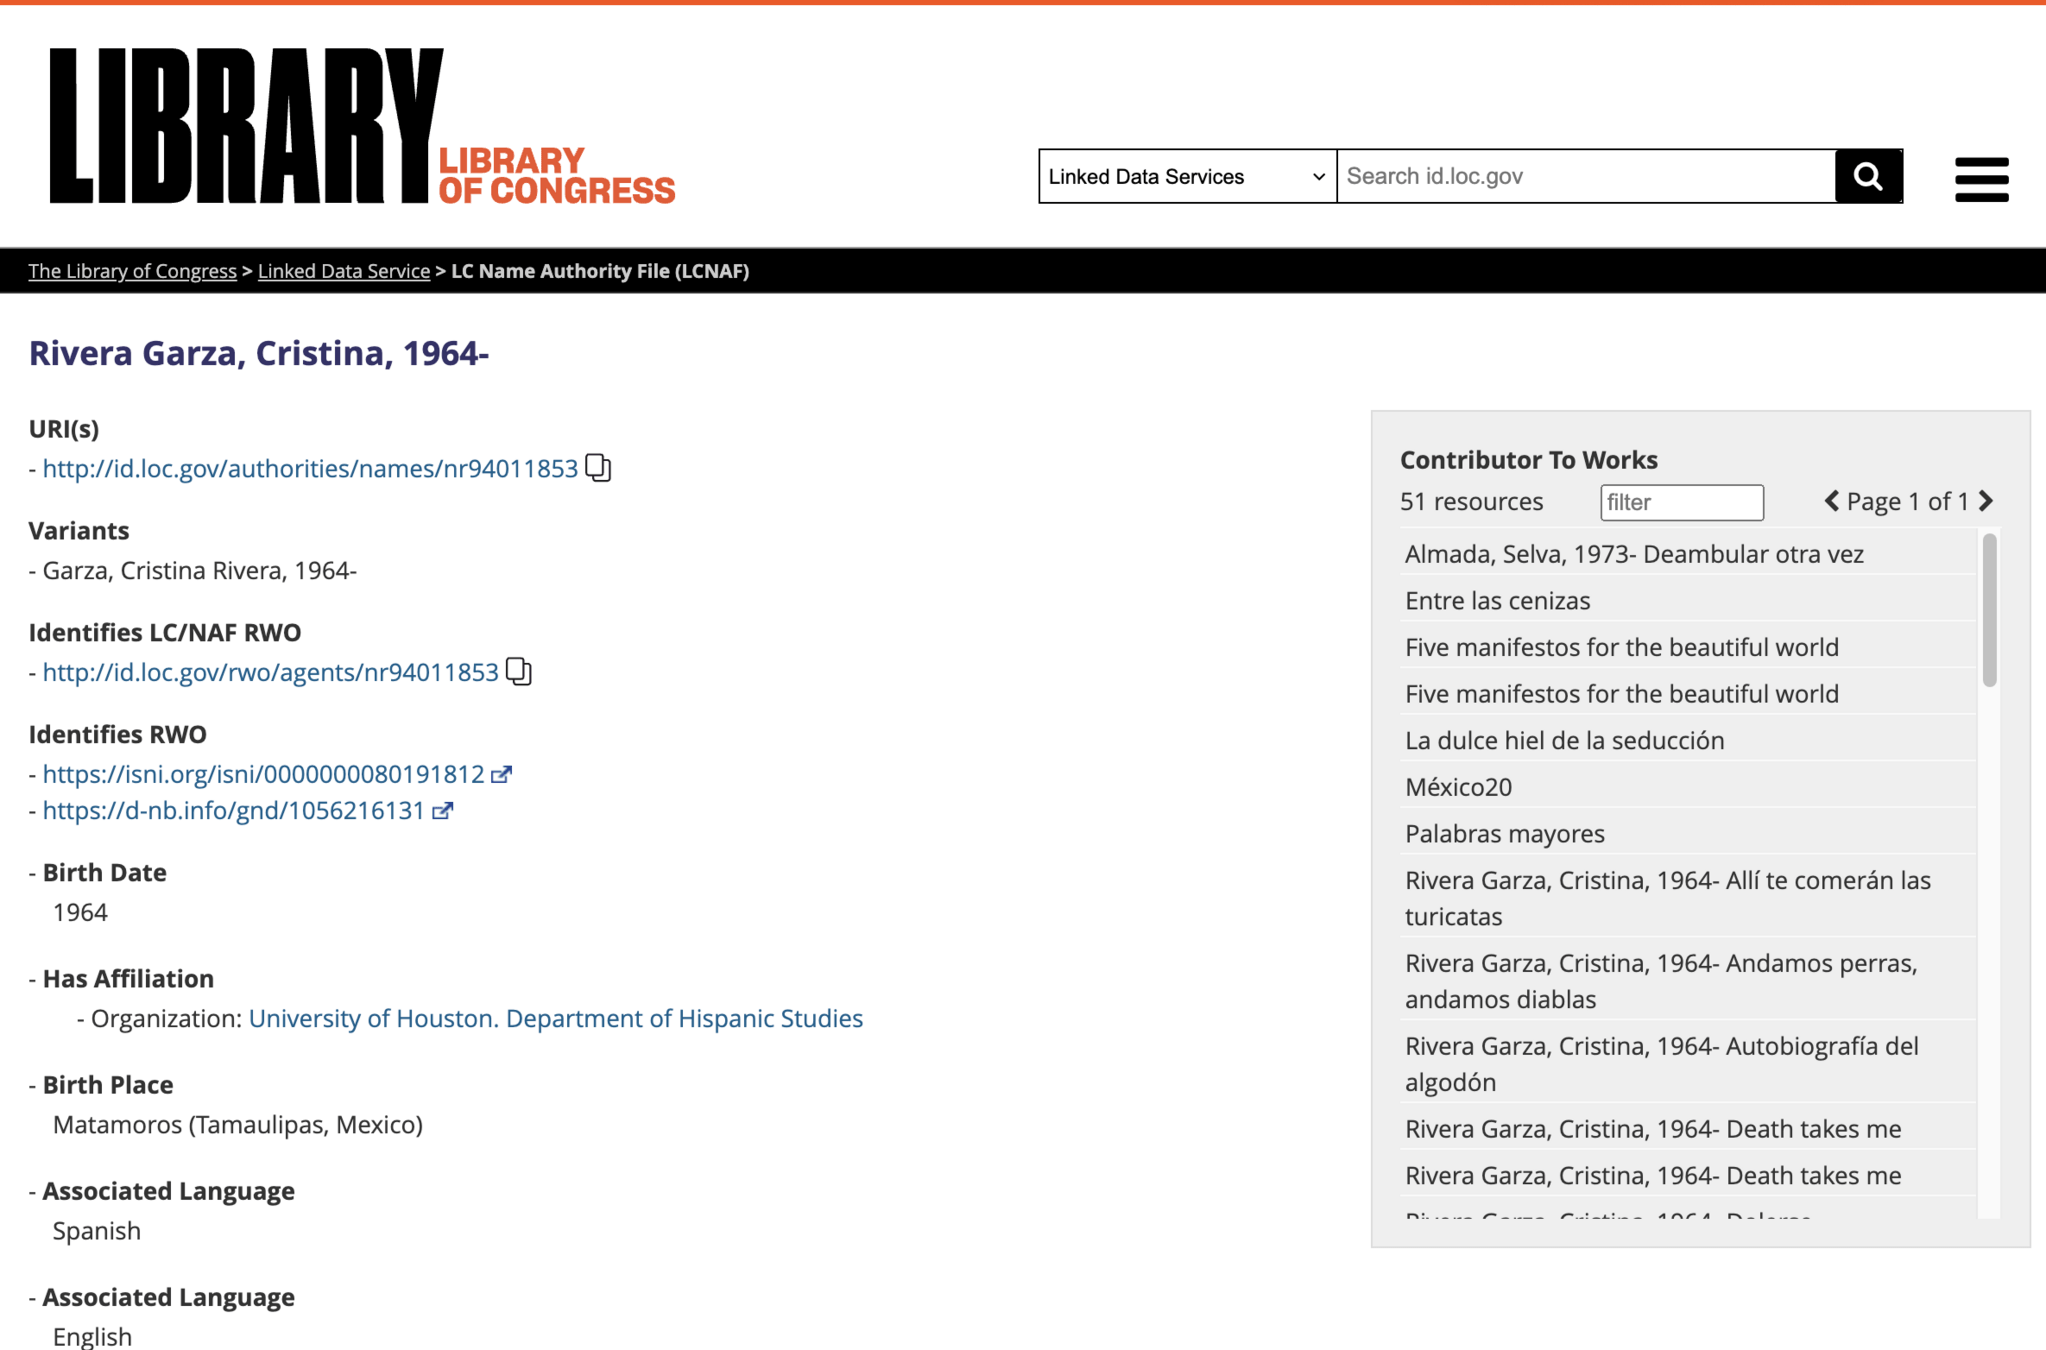Focus the resources filter input box
This screenshot has width=2046, height=1350.
click(x=1681, y=502)
